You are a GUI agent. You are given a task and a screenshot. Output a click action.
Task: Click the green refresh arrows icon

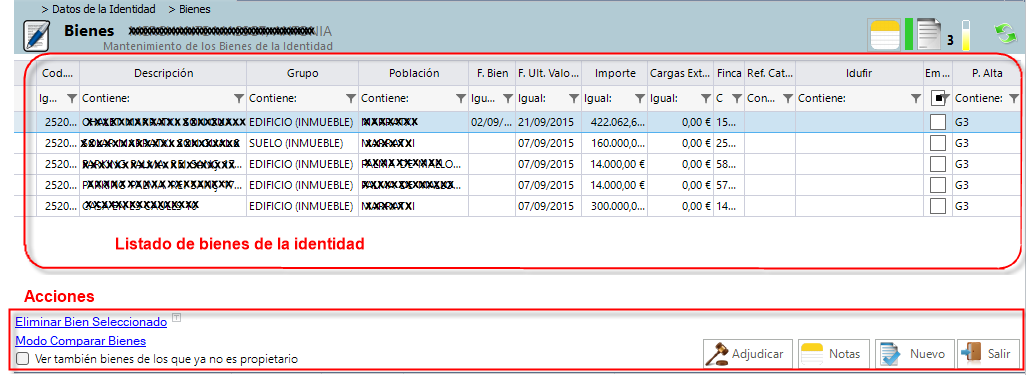coord(1002,33)
